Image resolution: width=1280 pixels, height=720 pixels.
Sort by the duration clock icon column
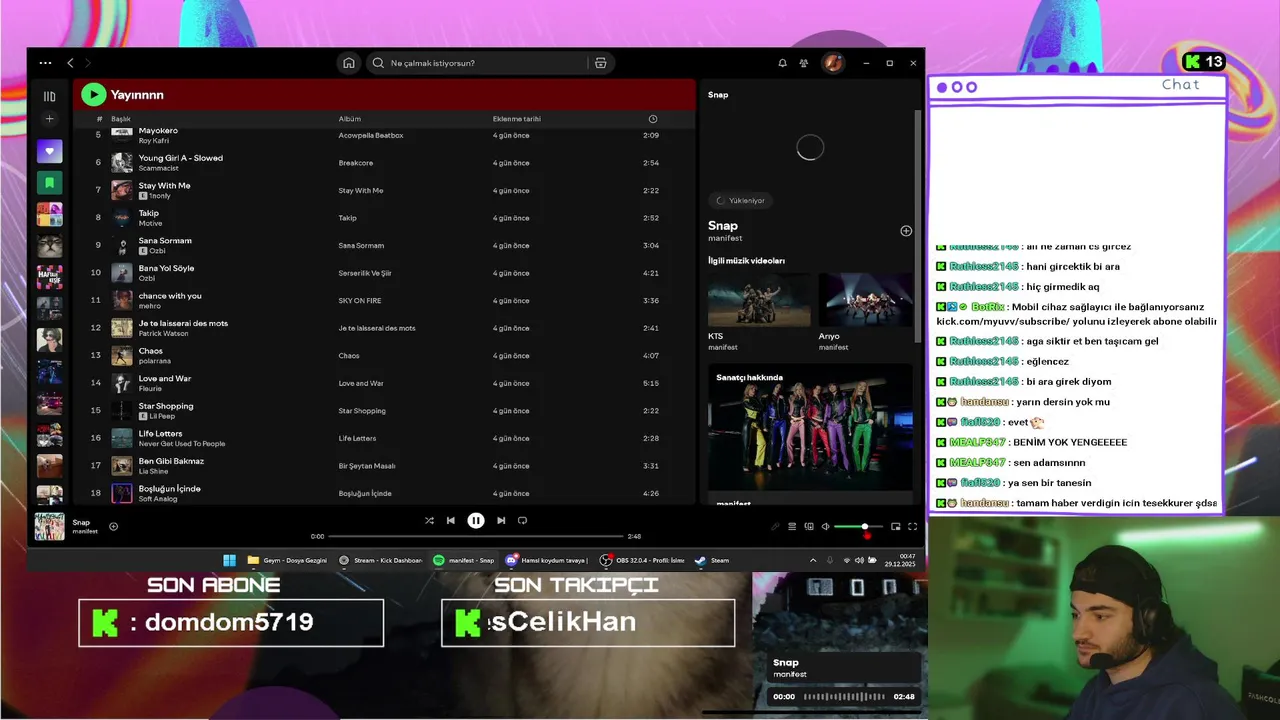(653, 119)
